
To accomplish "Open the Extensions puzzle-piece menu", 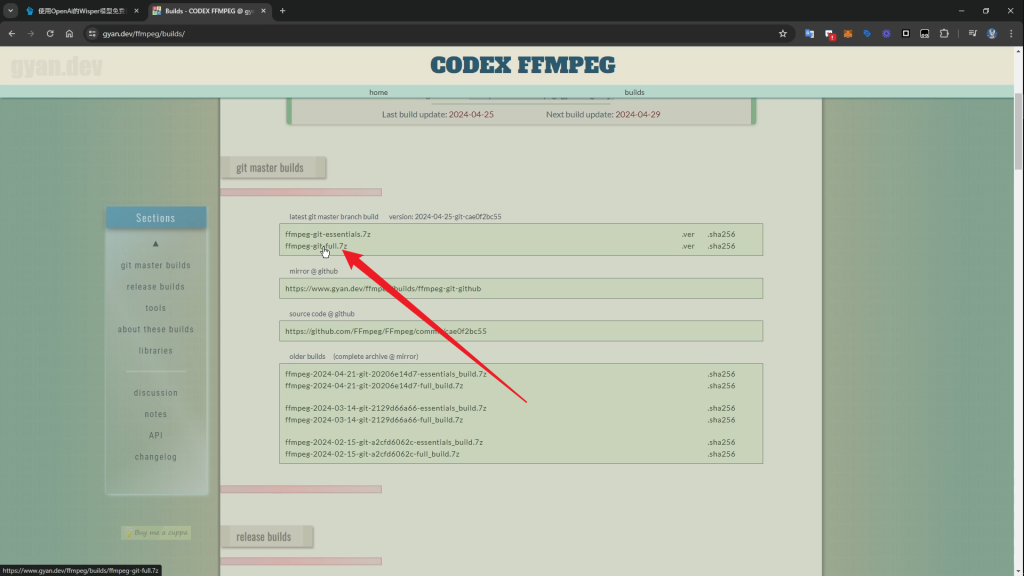I will (943, 33).
